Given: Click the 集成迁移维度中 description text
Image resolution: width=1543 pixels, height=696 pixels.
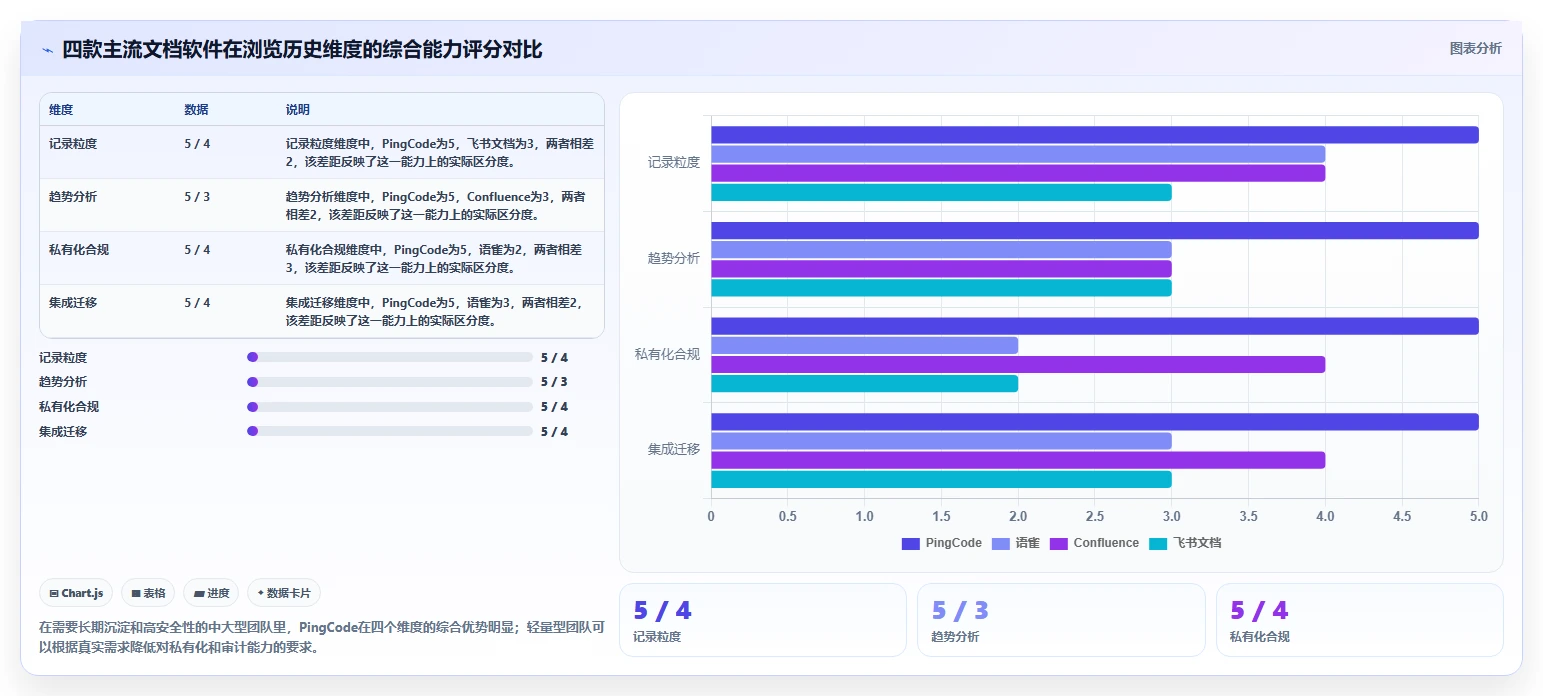Looking at the screenshot, I should (434, 311).
